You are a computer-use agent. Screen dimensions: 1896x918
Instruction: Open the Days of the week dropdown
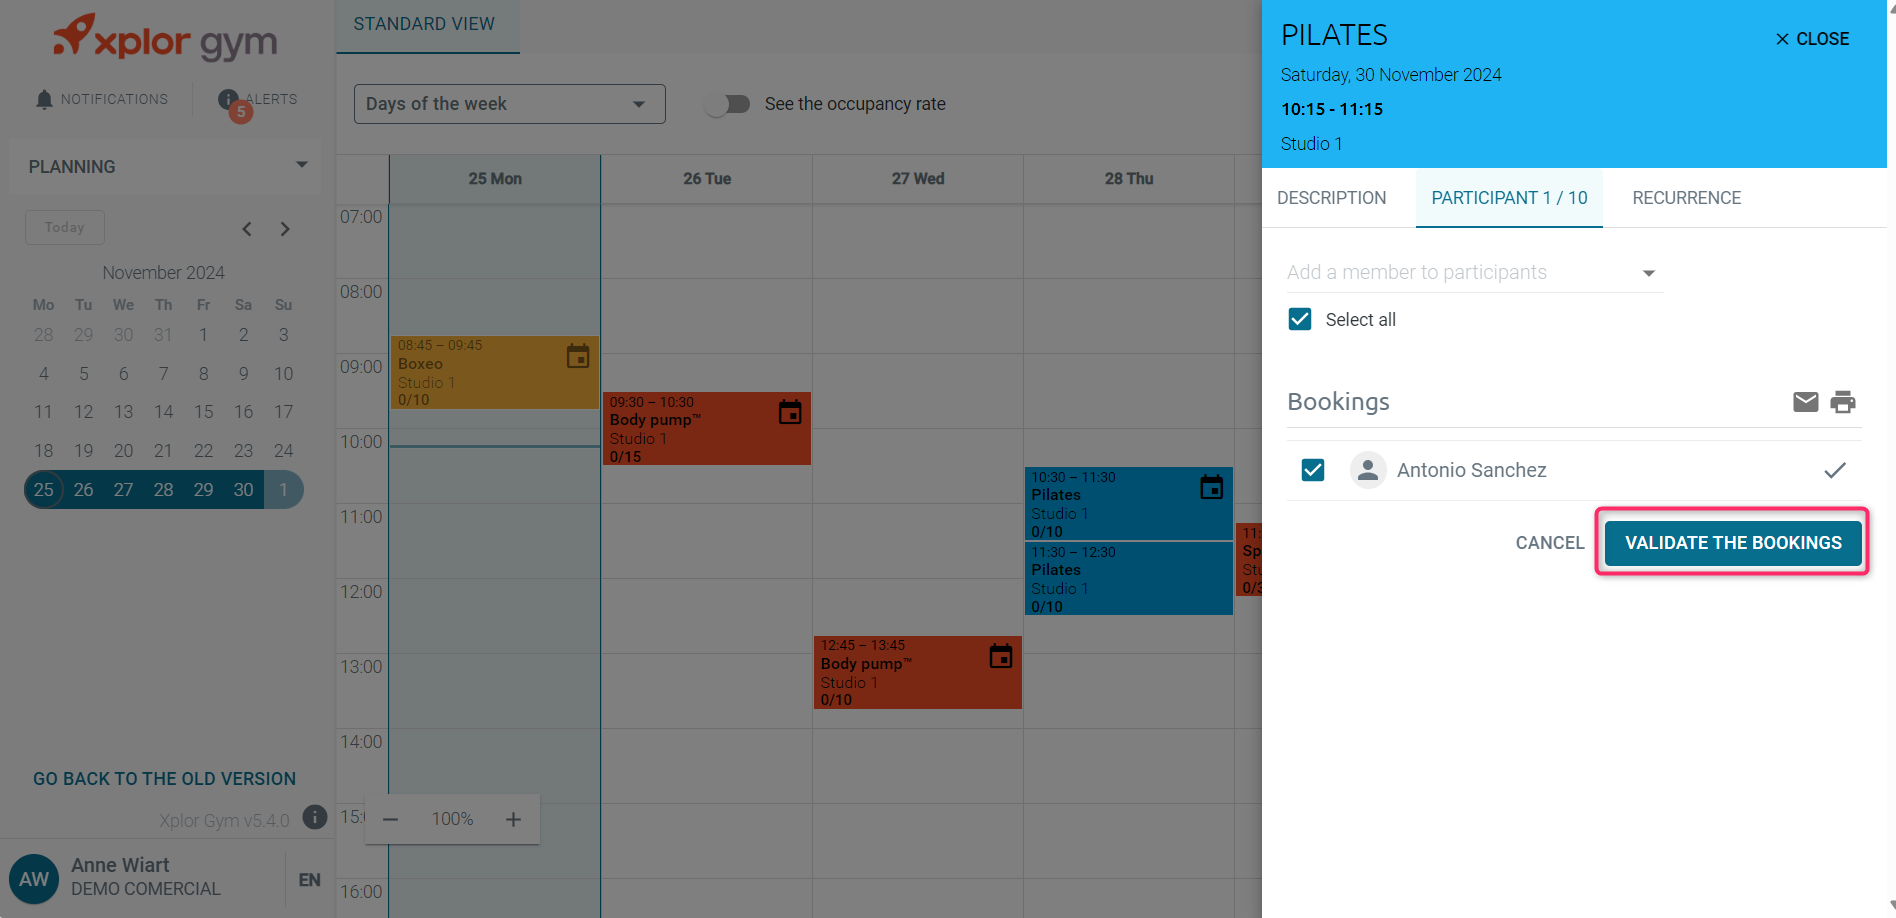point(510,104)
